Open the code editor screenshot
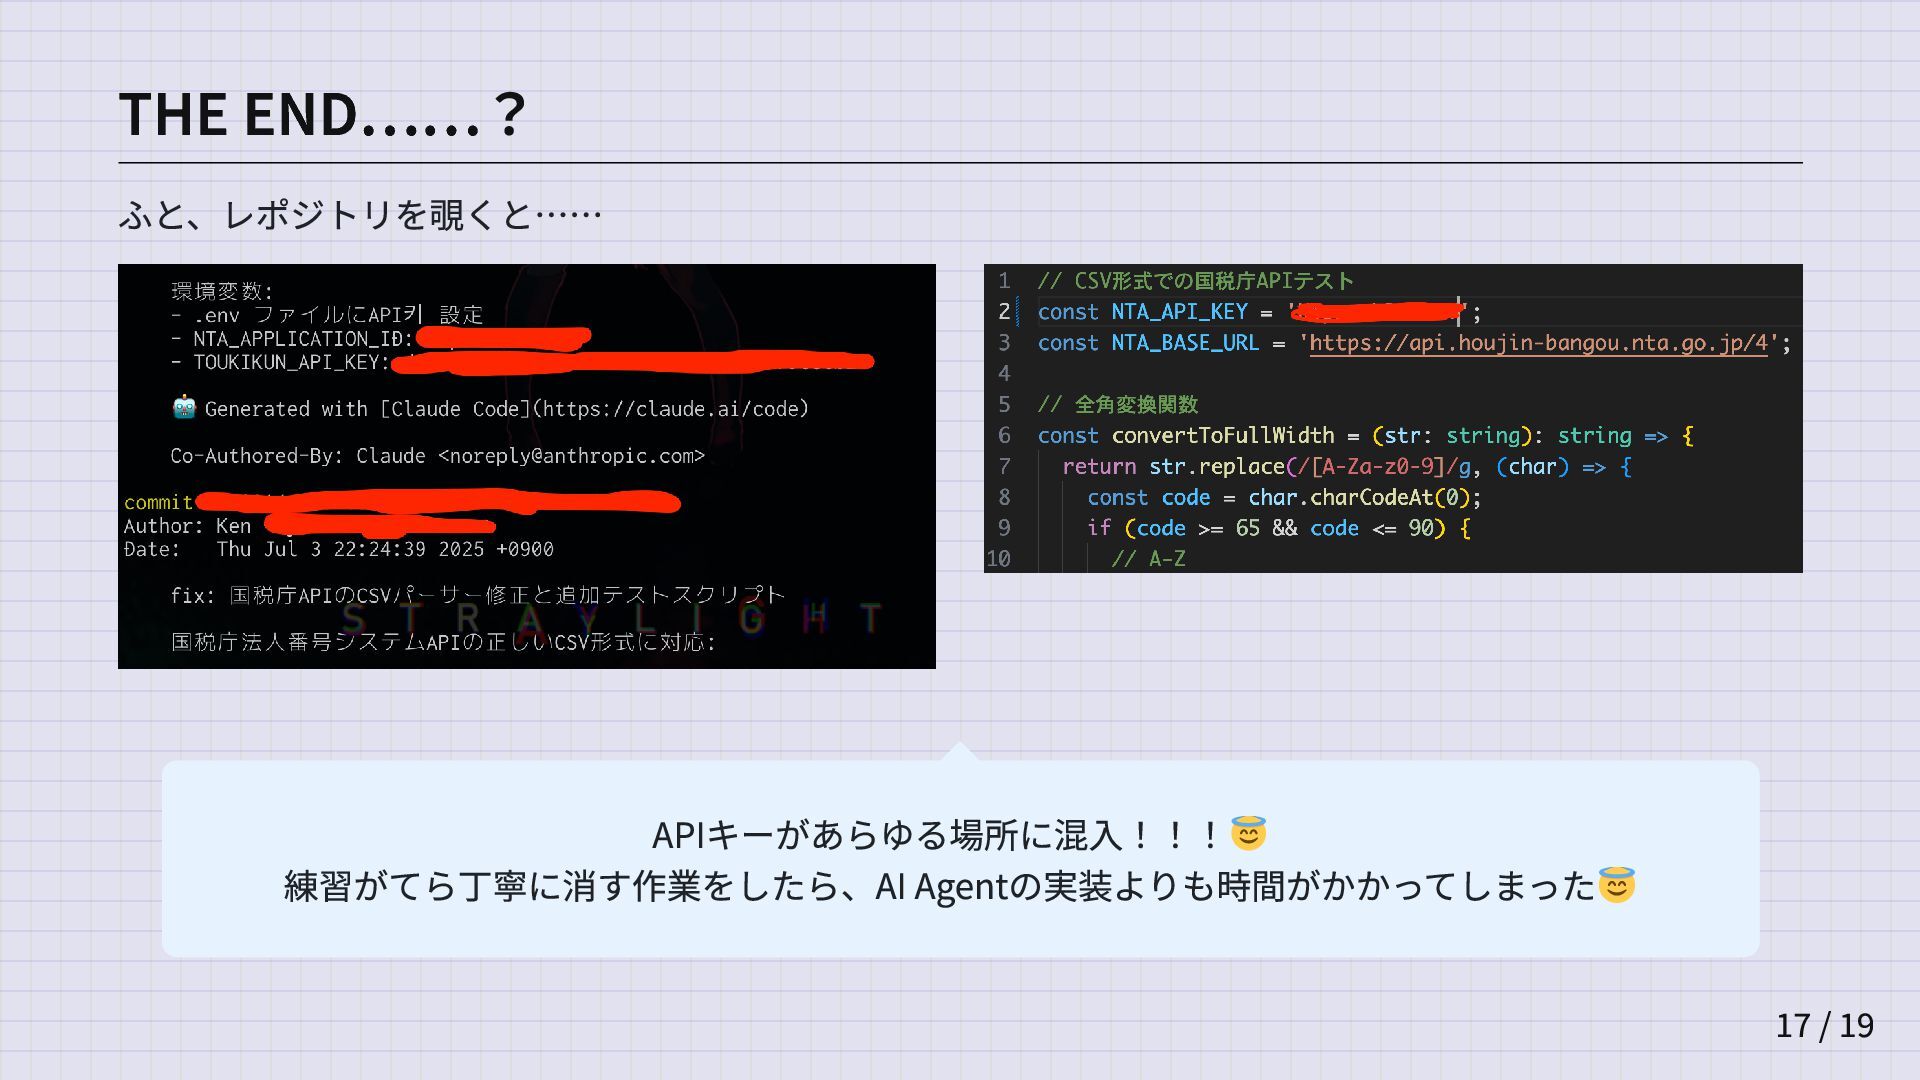 (x=1393, y=418)
